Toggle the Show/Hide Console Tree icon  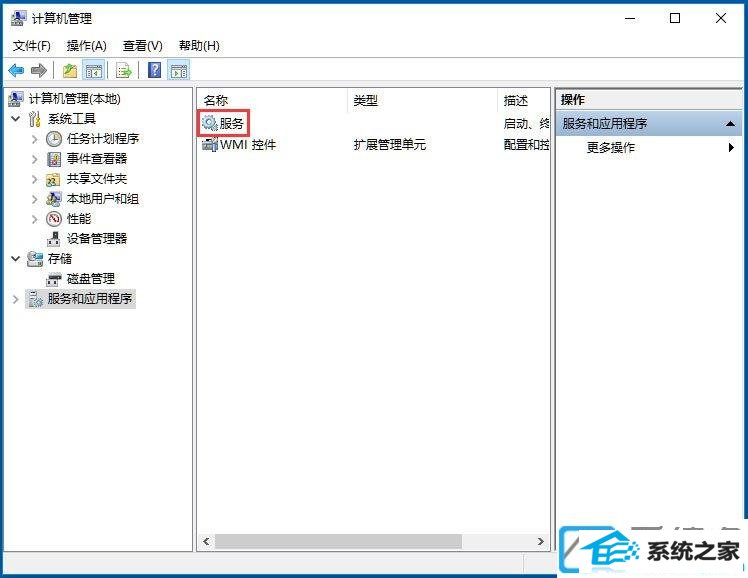pos(94,71)
